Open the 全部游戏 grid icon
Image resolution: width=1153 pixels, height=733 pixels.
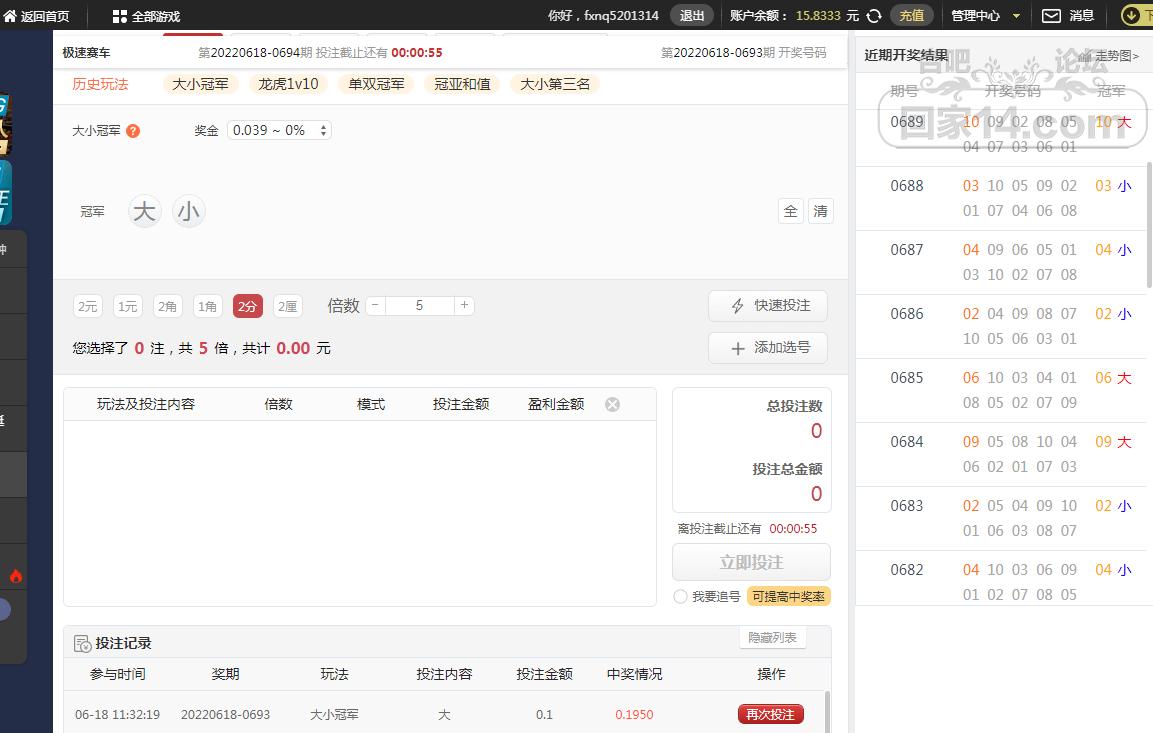click(120, 15)
